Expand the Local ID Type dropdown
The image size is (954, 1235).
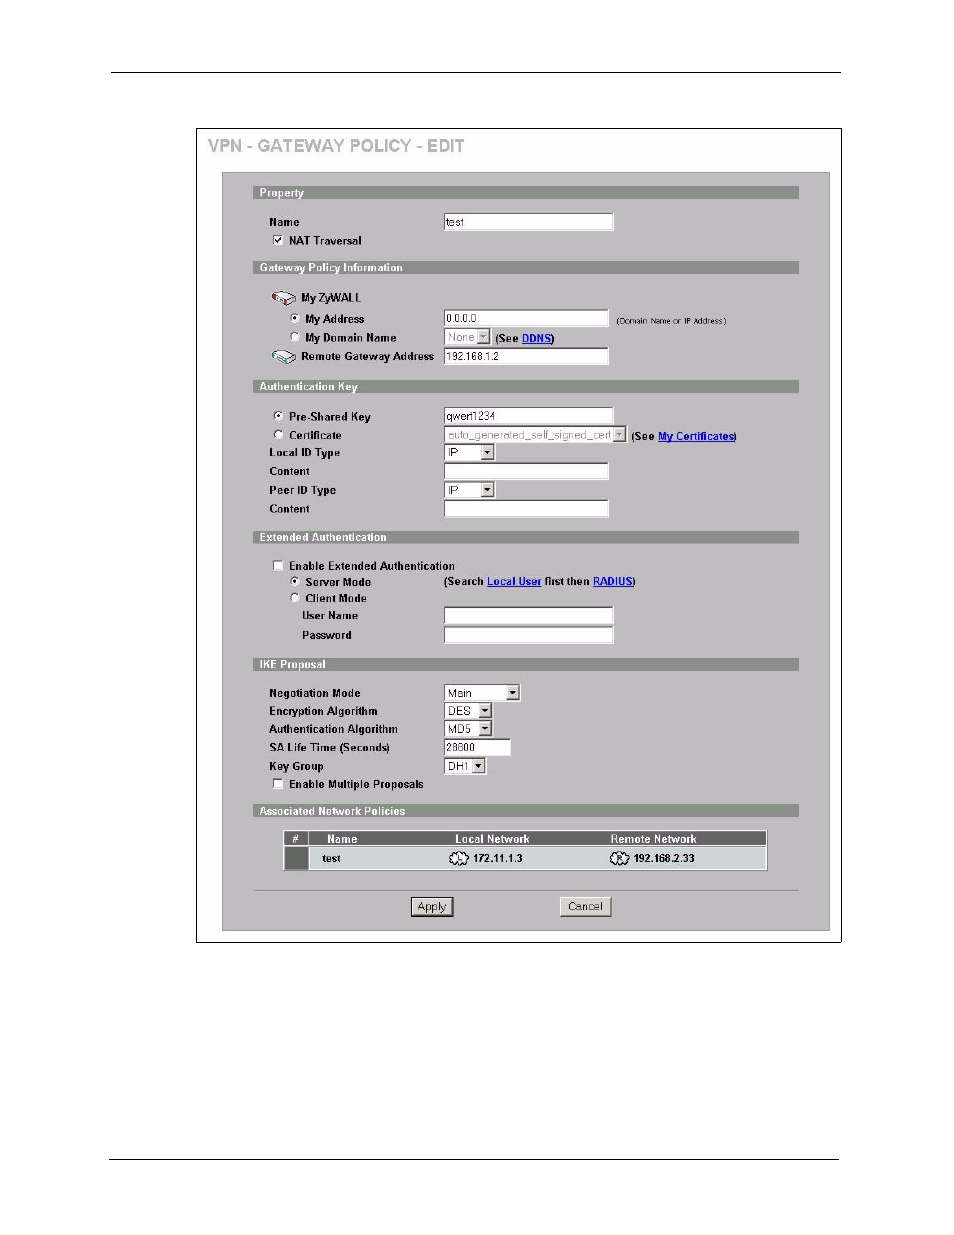(469, 453)
